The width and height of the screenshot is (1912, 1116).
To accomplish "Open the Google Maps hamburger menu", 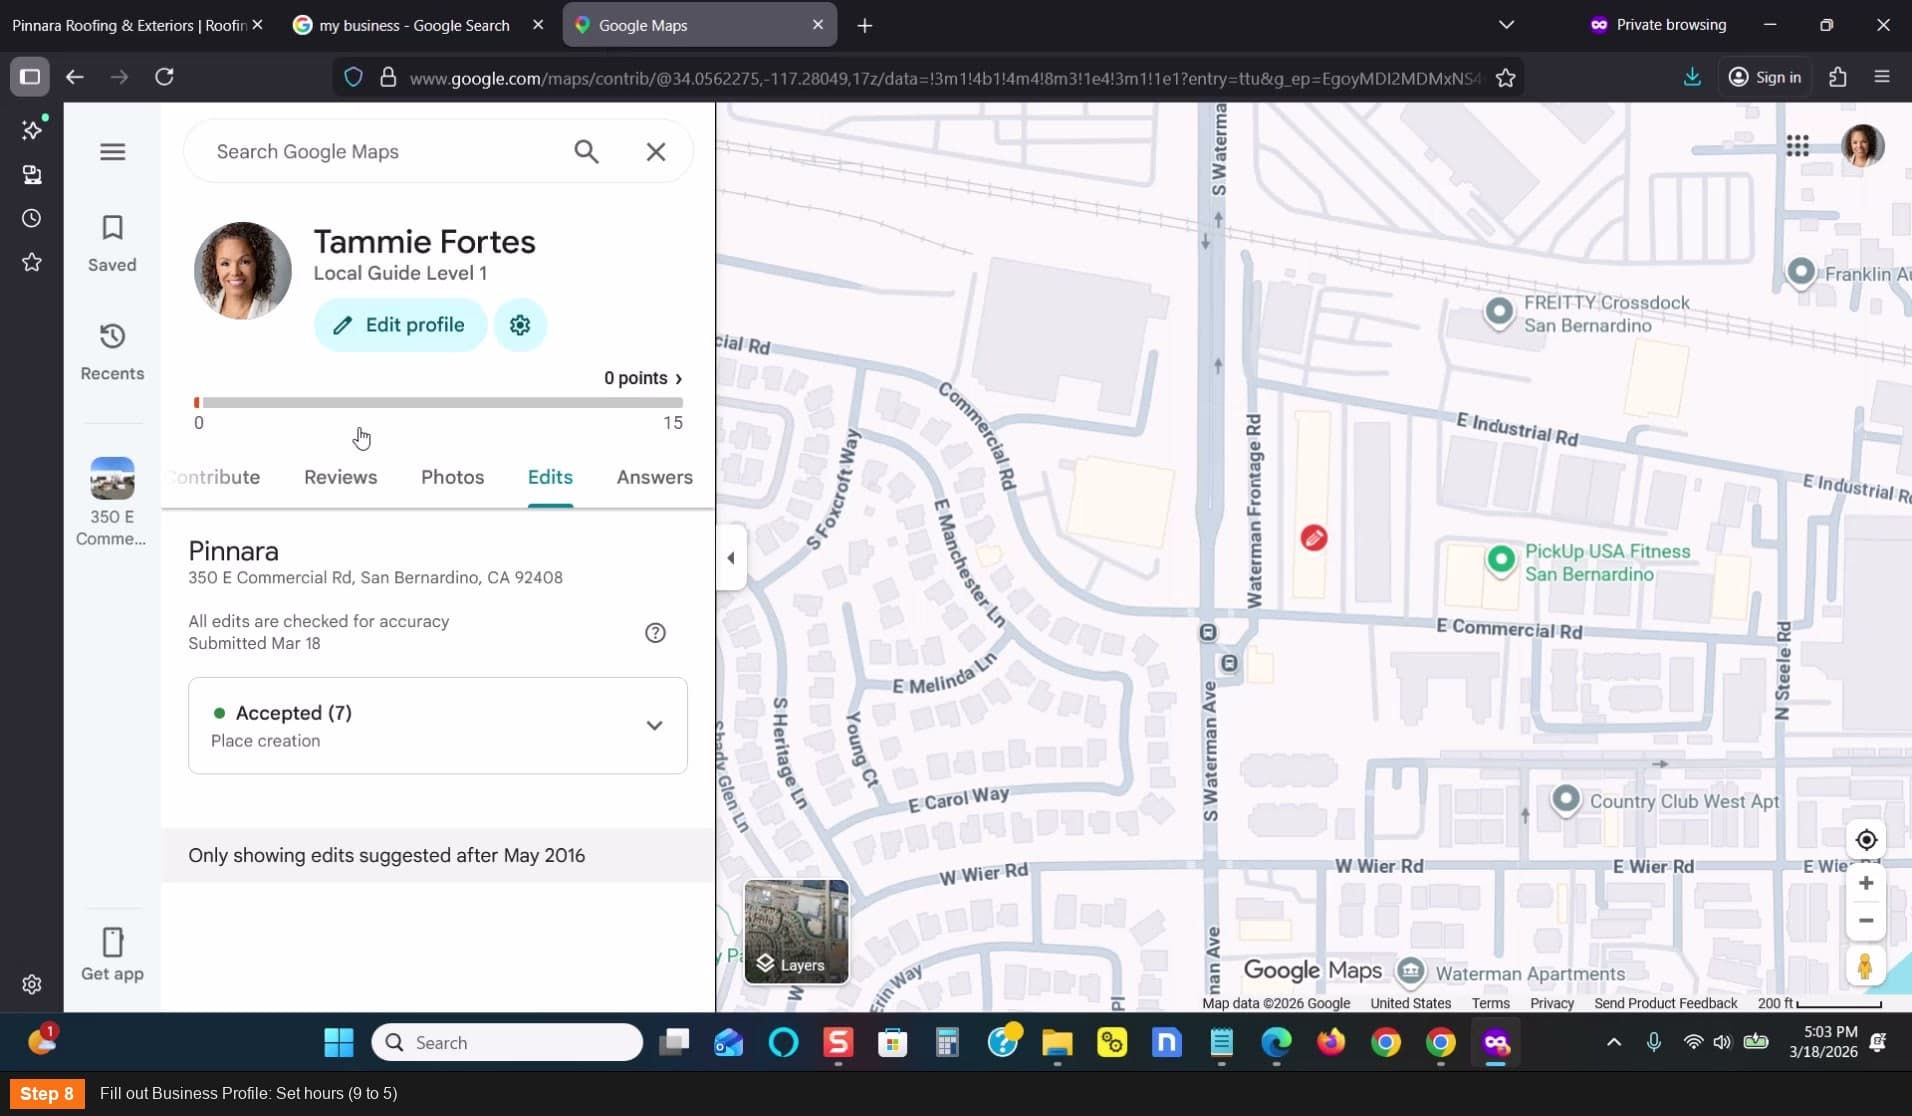I will (x=112, y=152).
